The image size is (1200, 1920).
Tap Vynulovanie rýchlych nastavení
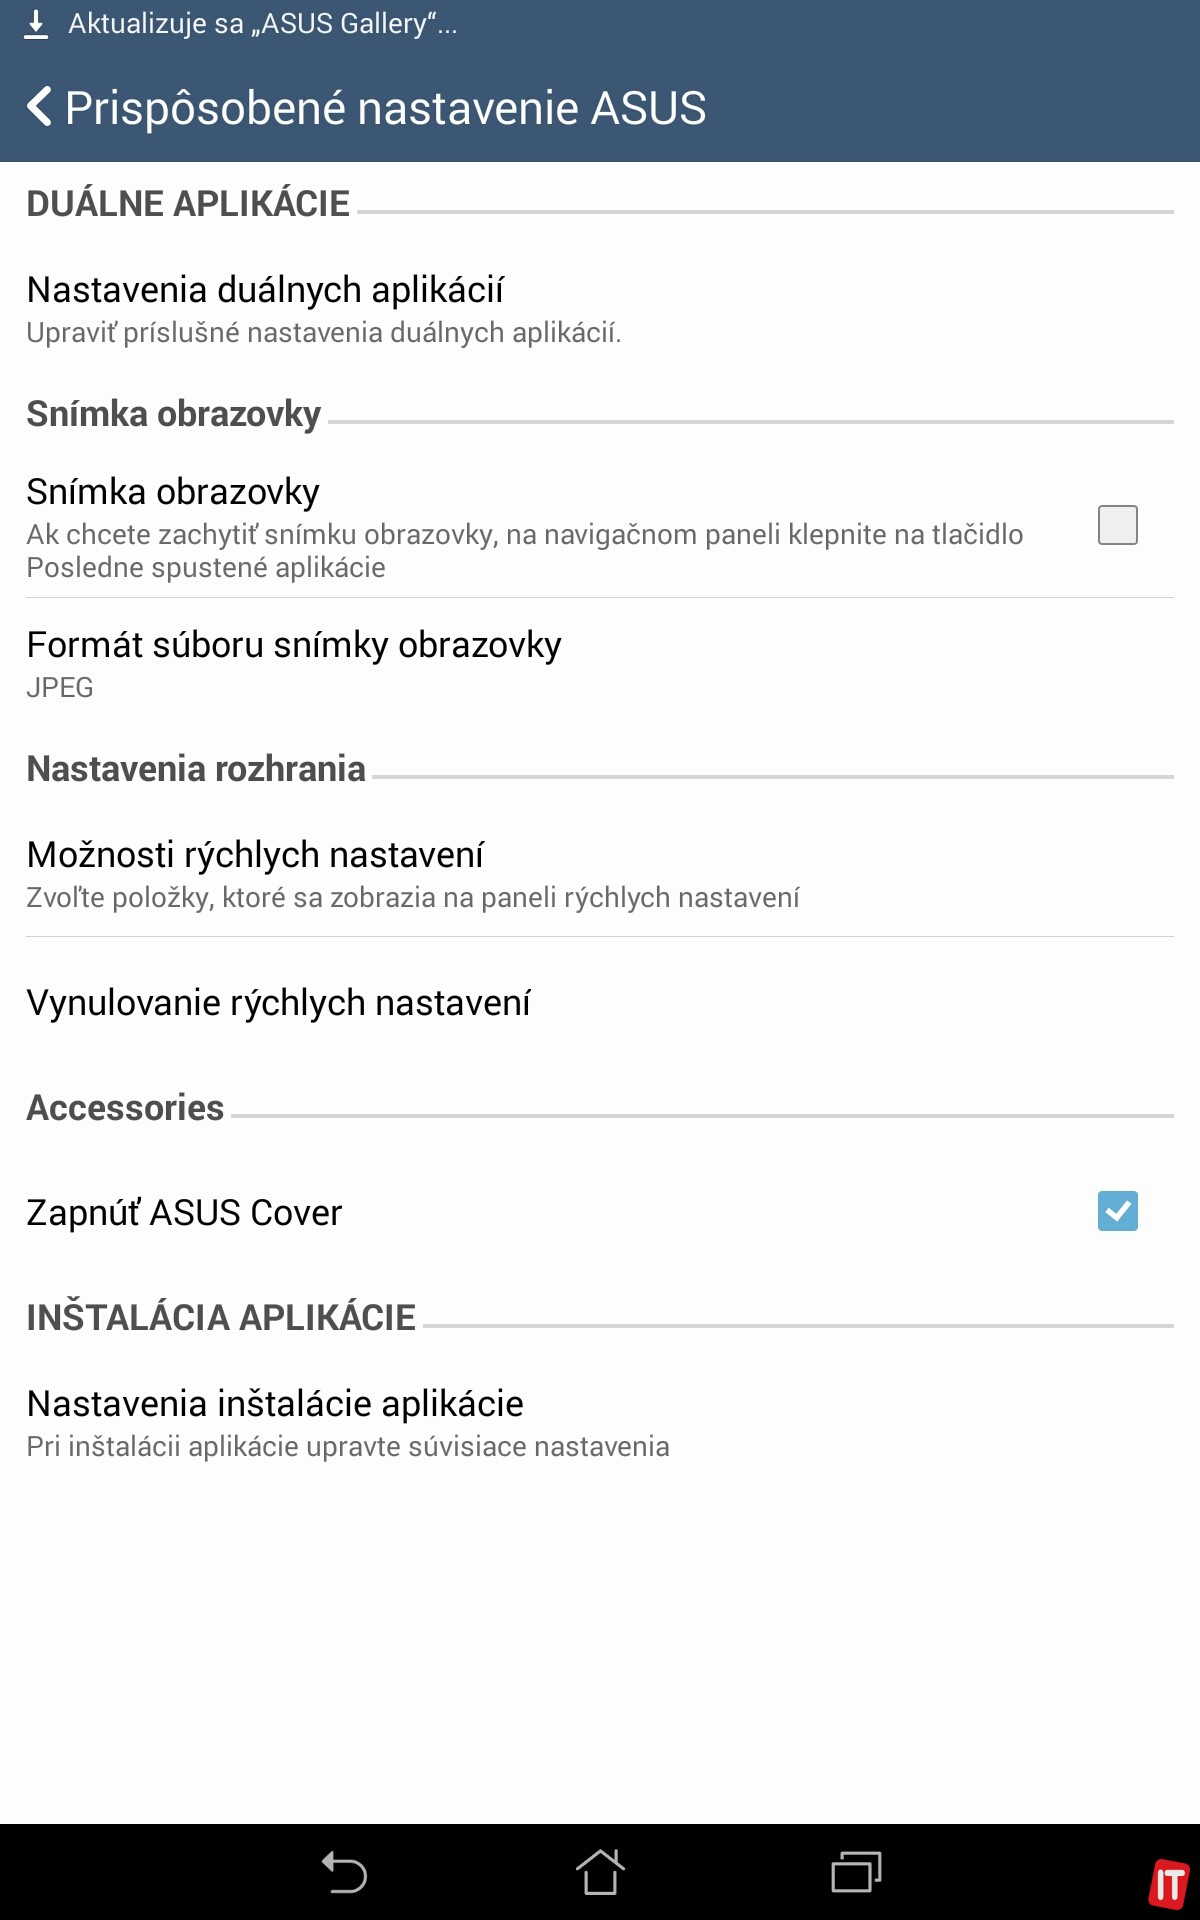click(x=278, y=1003)
